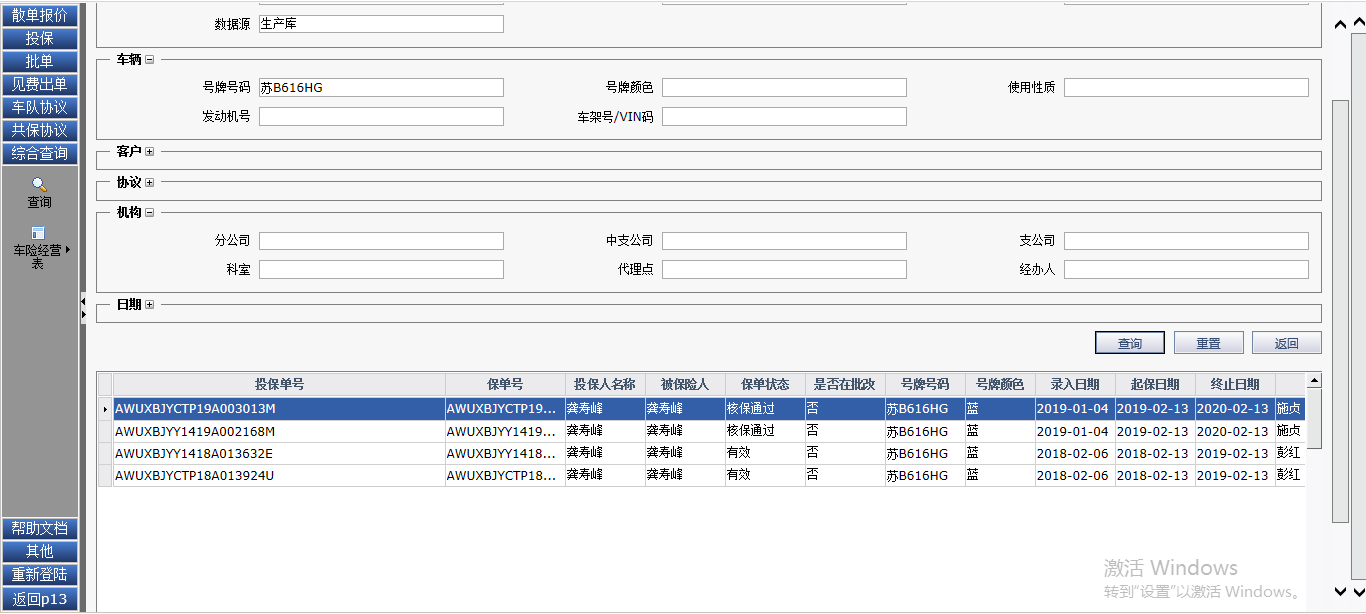Sort by 被保险人 column header
1366x614 pixels.
click(685, 385)
